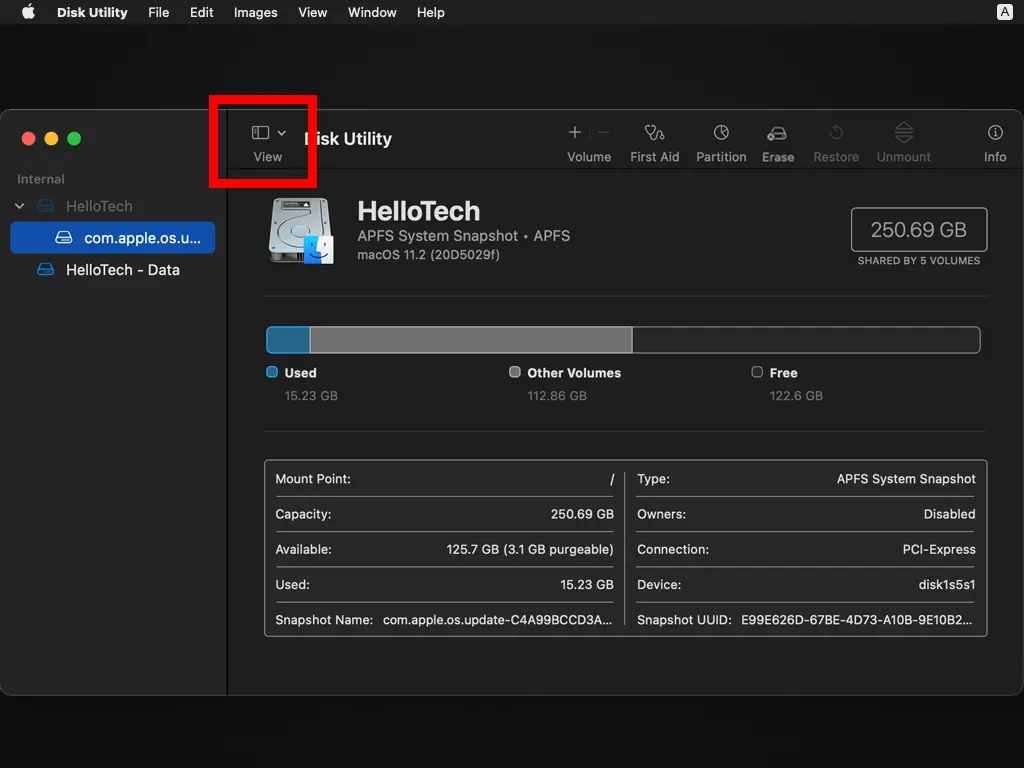Open the Window menu
Image resolution: width=1024 pixels, height=768 pixels.
coord(372,12)
